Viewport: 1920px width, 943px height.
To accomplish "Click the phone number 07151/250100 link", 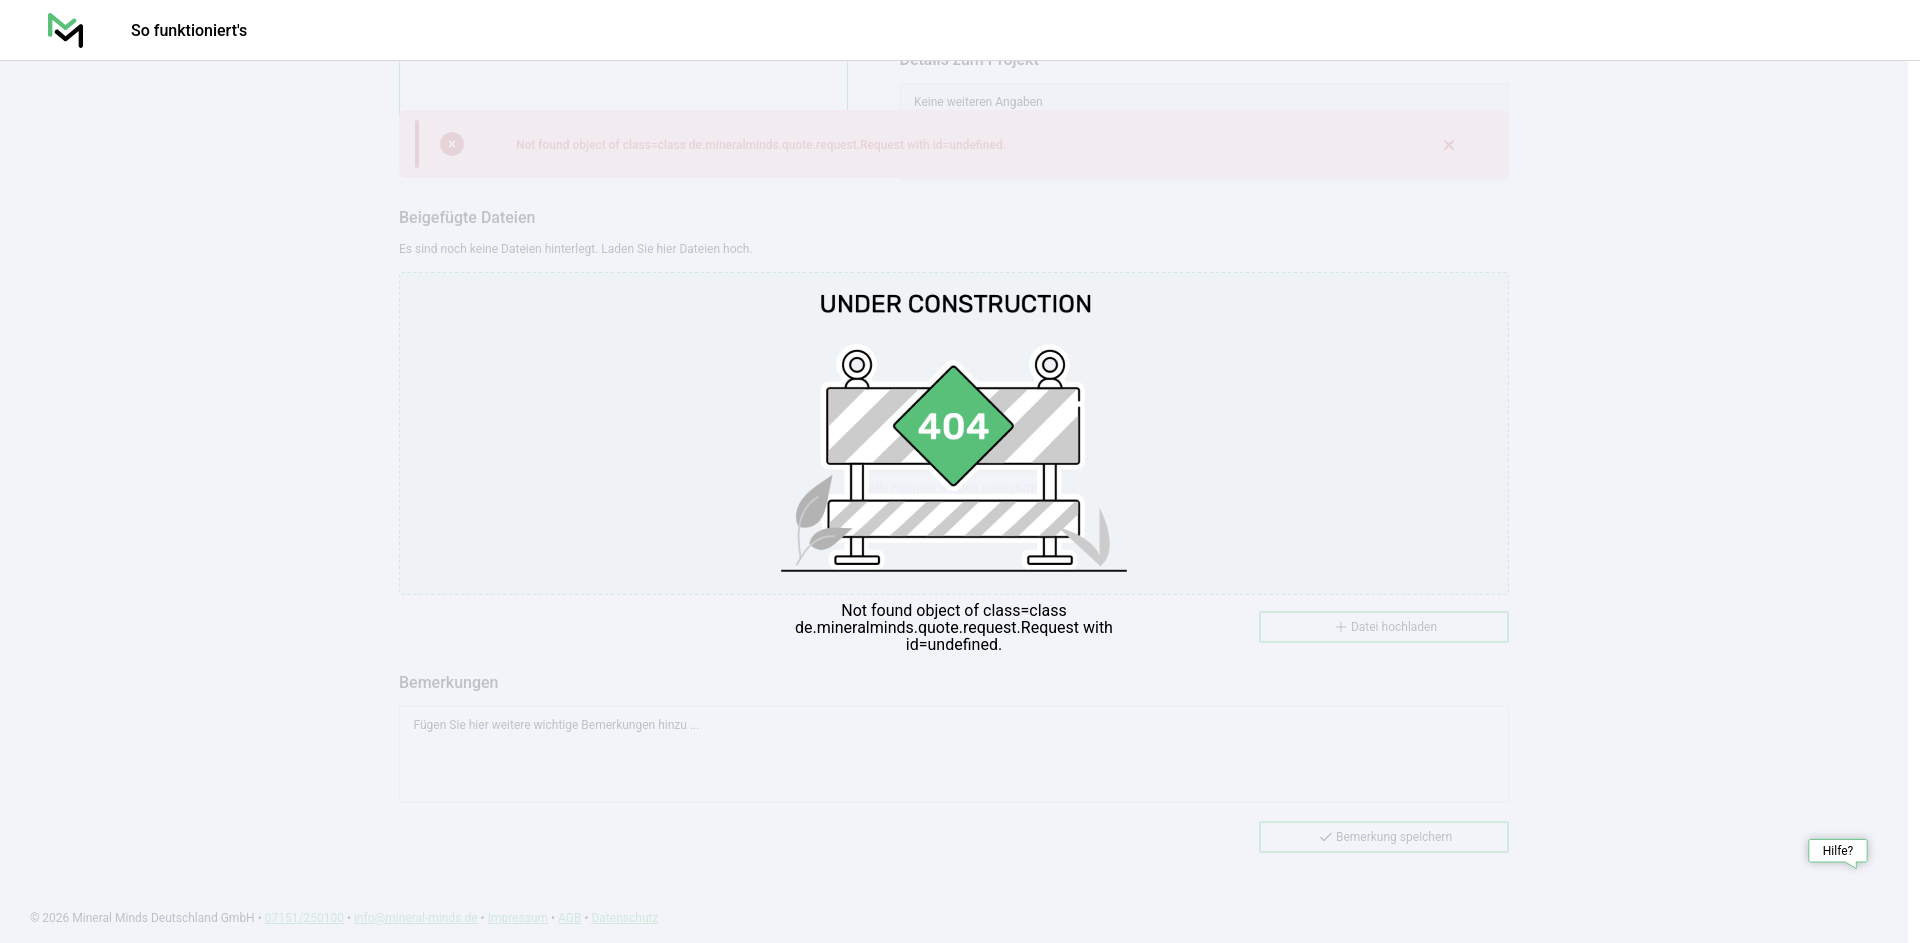I will coord(304,918).
